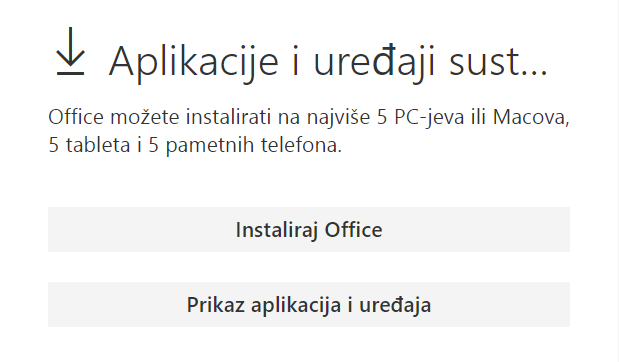Click the word "Aplikacije" in heading

(x=194, y=63)
